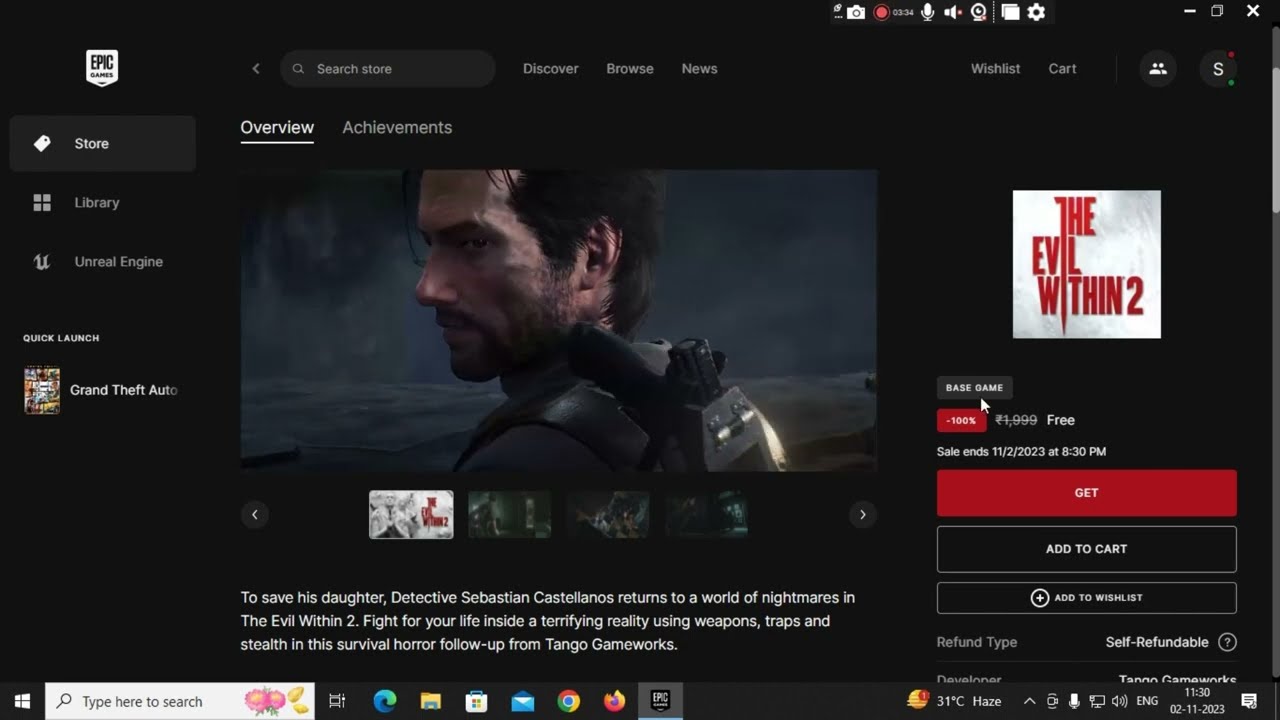This screenshot has width=1280, height=720.
Task: Select the fourth carousel screenshot thumbnail
Action: 707,514
